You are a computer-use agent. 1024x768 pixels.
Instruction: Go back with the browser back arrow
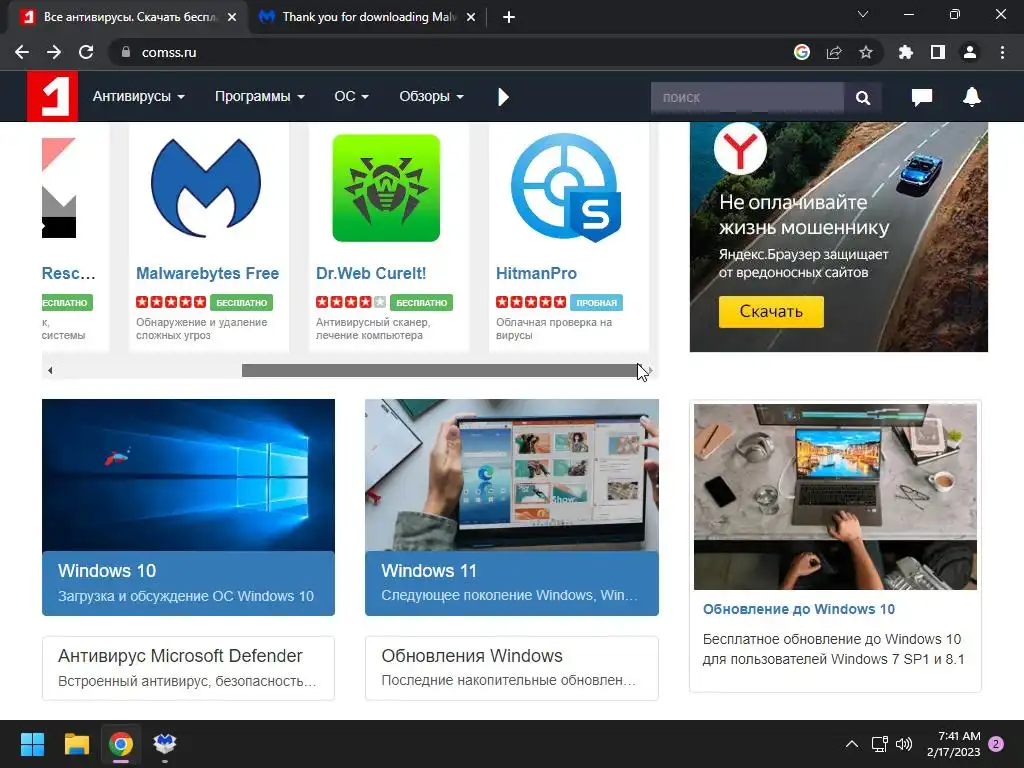22,52
